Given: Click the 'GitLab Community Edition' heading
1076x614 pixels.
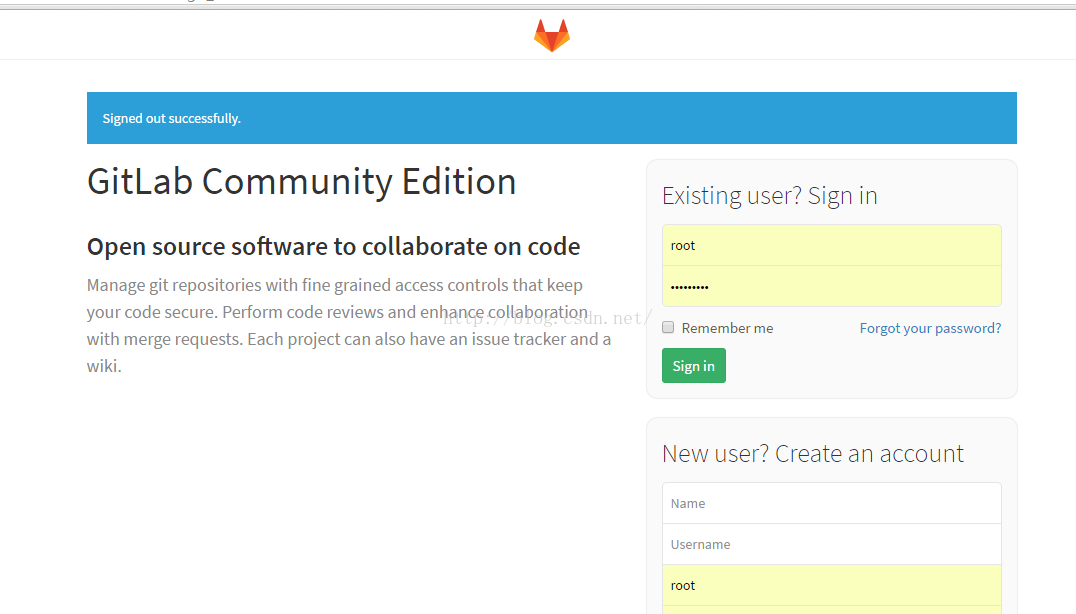Looking at the screenshot, I should coord(301,182).
